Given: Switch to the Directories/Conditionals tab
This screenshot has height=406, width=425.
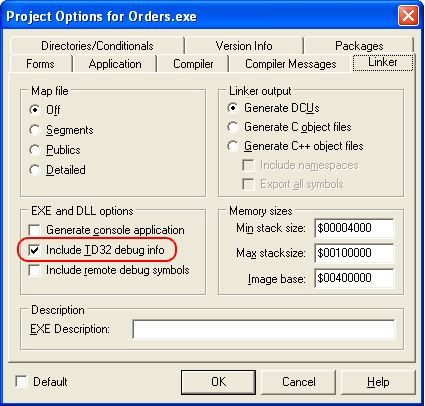Looking at the screenshot, I should pyautogui.click(x=97, y=45).
